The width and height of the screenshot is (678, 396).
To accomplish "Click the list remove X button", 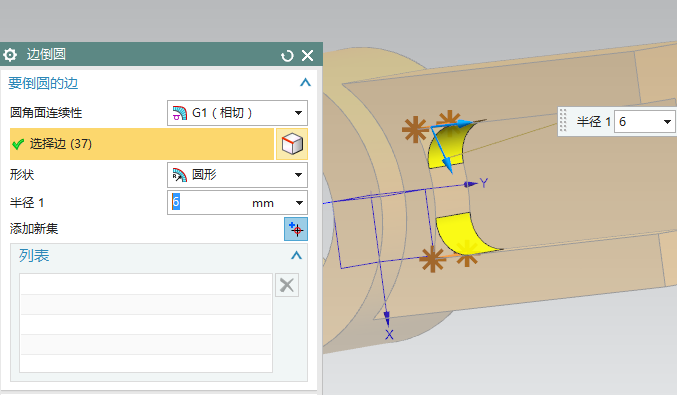I will [x=287, y=285].
